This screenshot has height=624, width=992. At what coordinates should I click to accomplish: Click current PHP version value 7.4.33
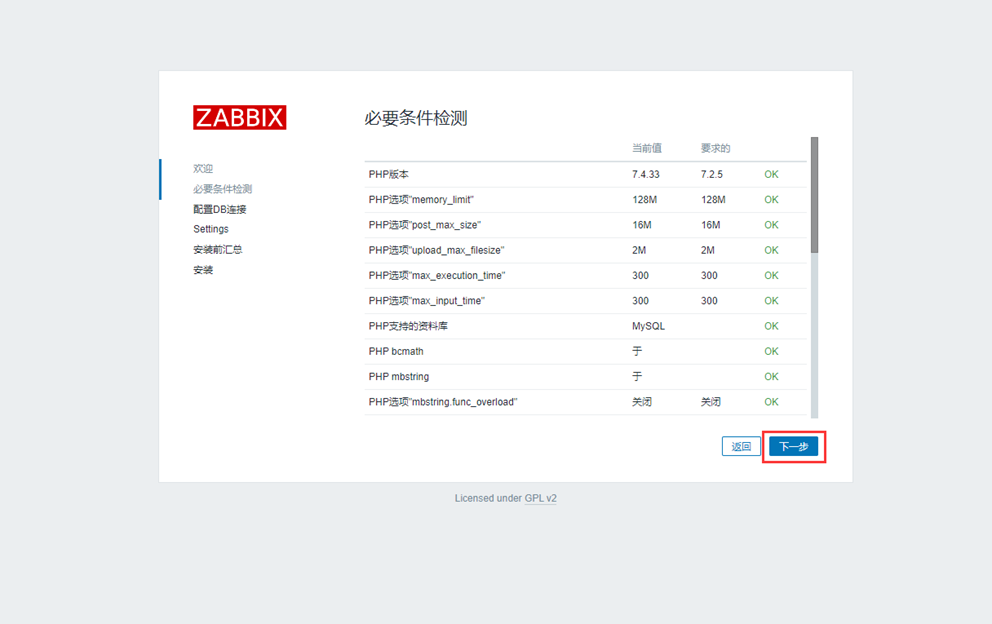pos(646,175)
